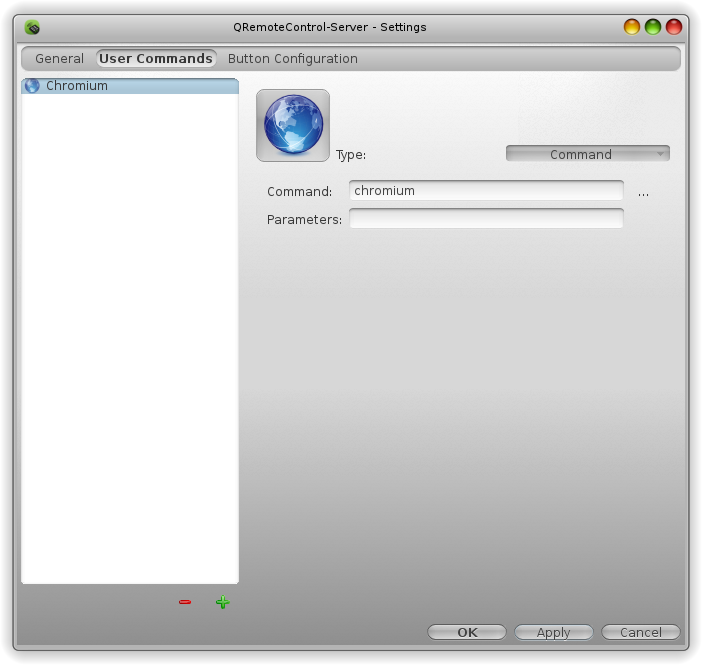This screenshot has width=702, height=665.
Task: Click the Command field containing chromium
Action: tap(486, 191)
